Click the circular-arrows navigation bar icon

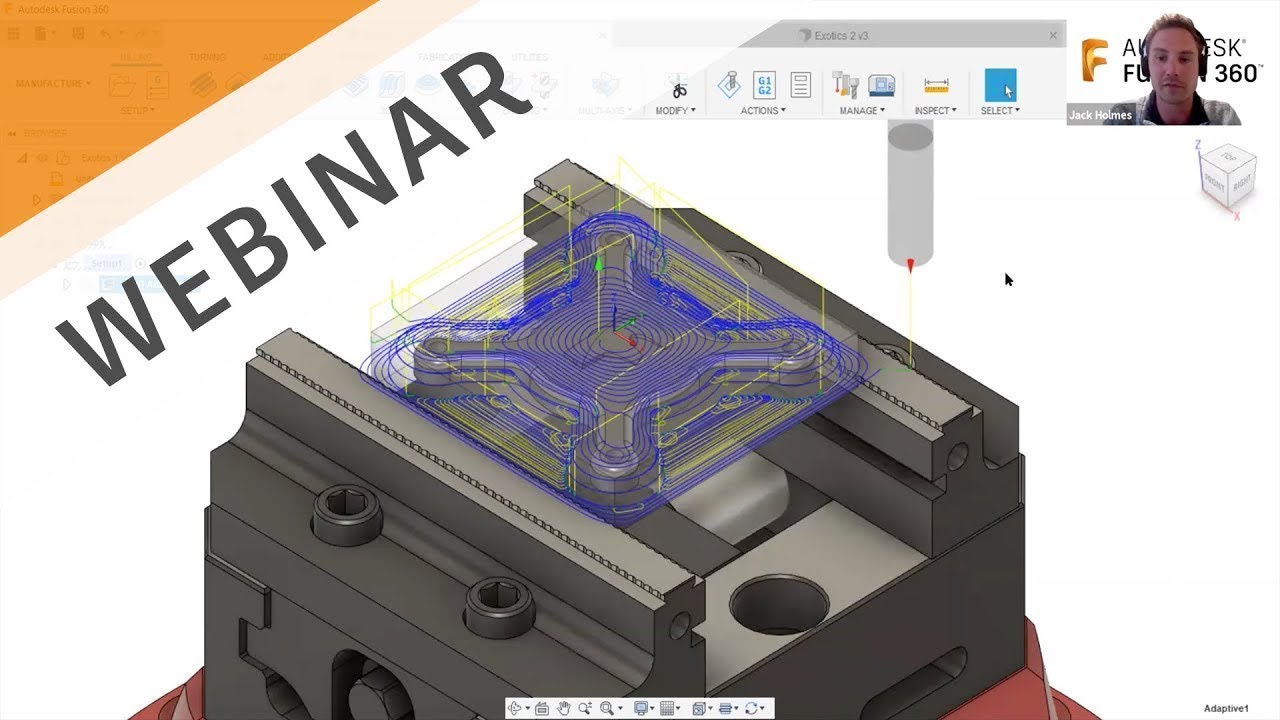(x=751, y=708)
